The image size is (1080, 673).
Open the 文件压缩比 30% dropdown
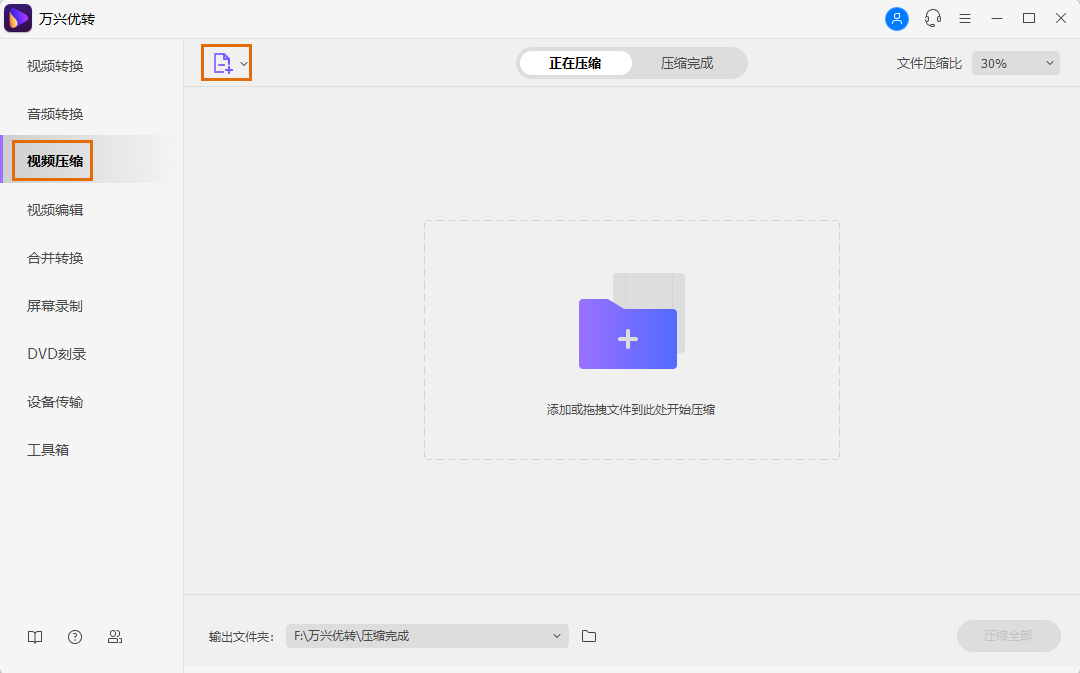[1015, 62]
